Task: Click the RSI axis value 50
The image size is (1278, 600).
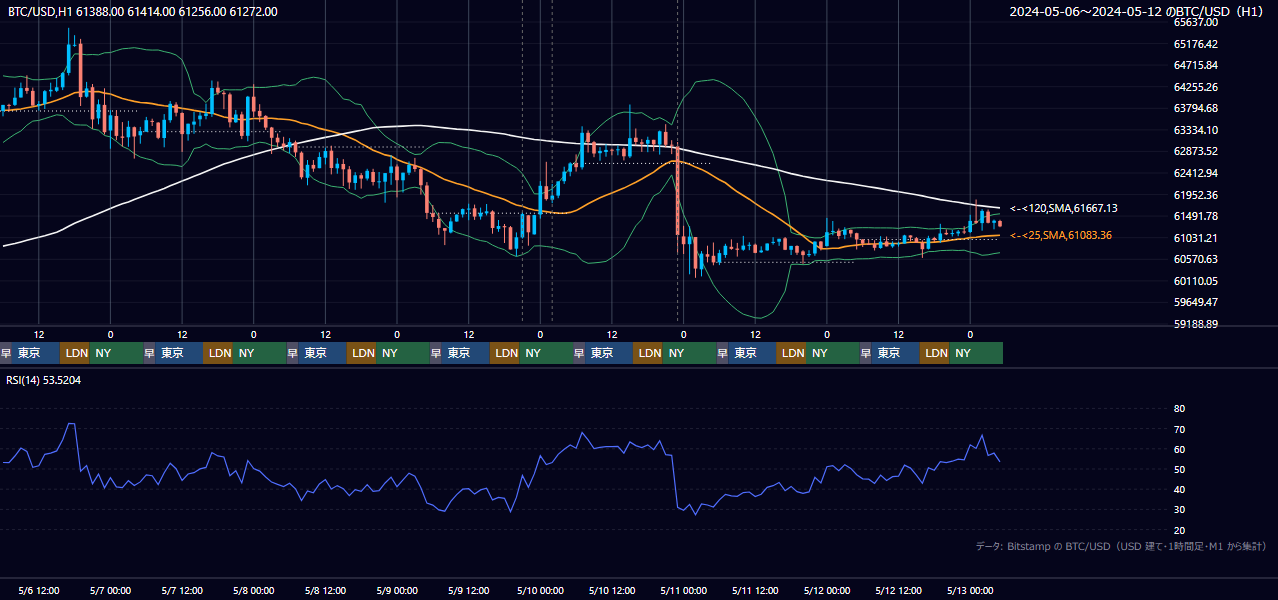Action: click(1179, 469)
